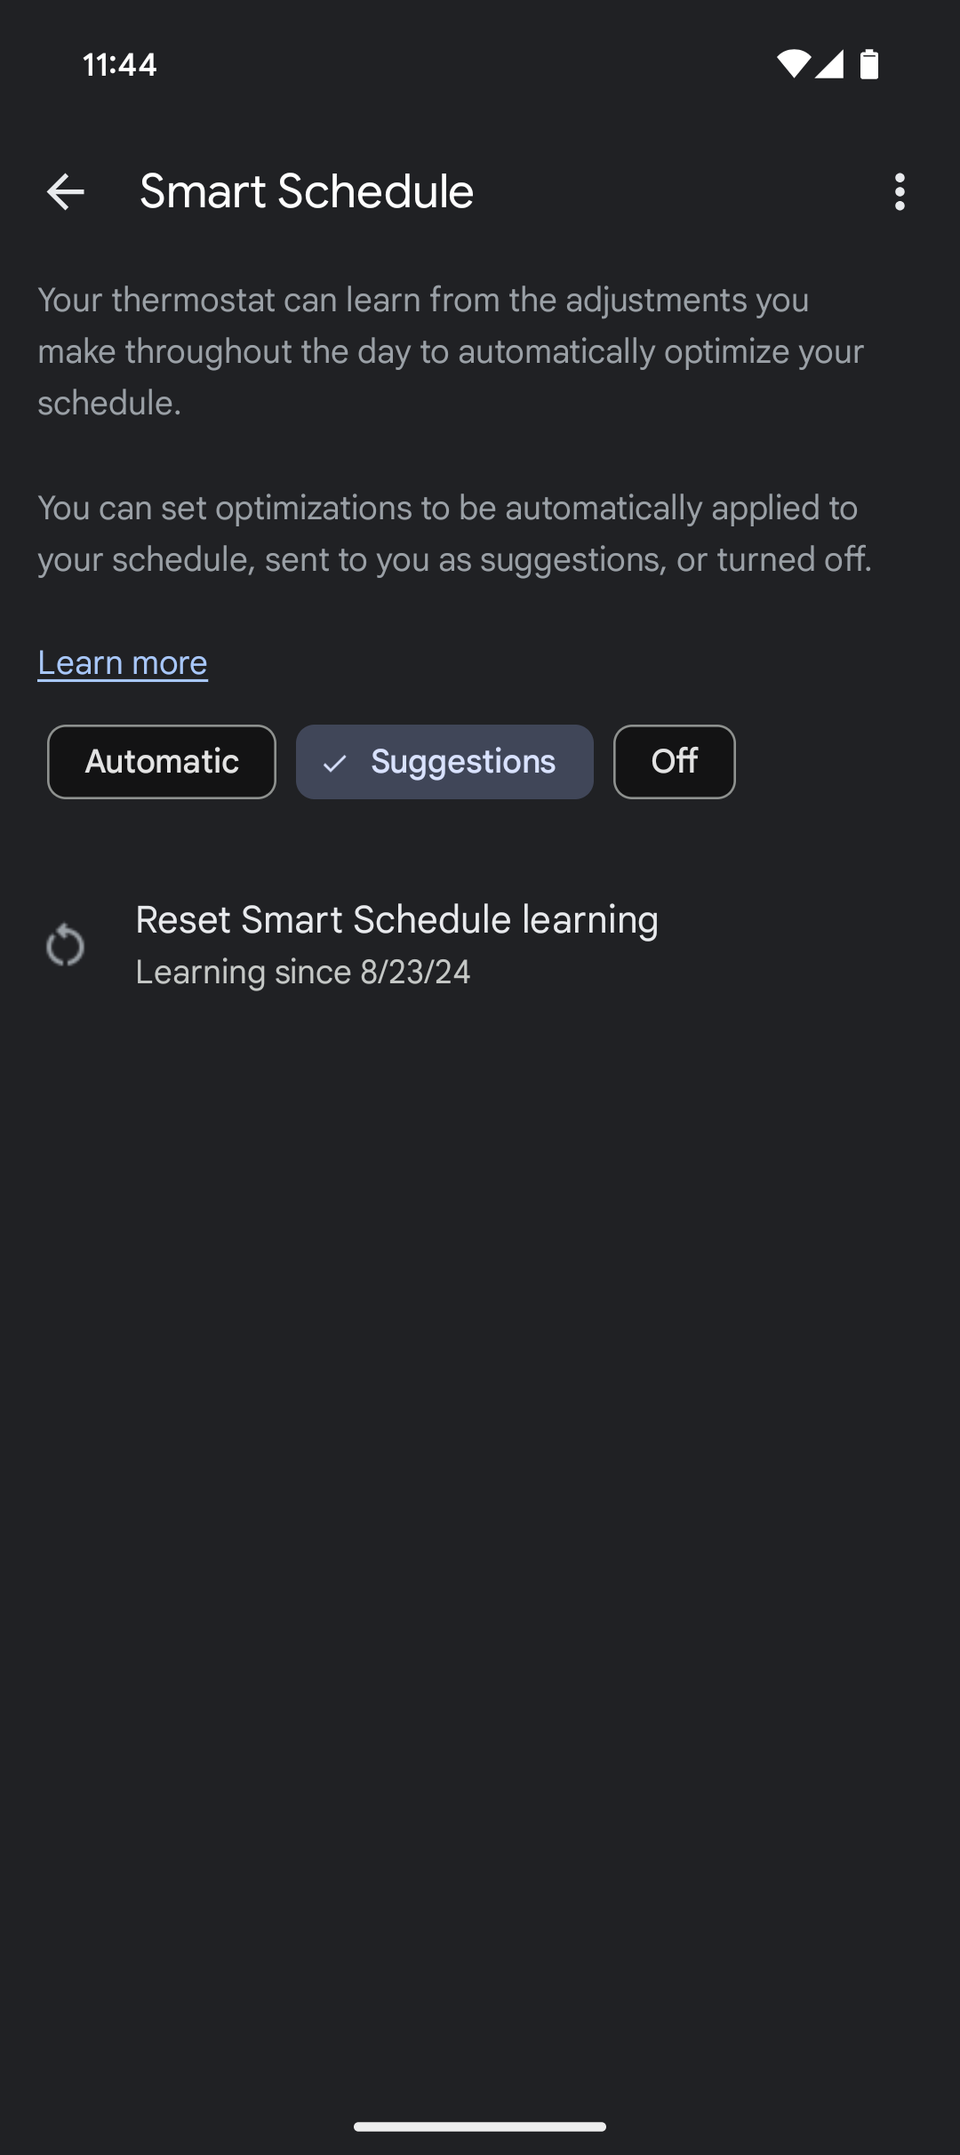Go back using the arrow icon
The width and height of the screenshot is (960, 2155).
click(x=65, y=192)
